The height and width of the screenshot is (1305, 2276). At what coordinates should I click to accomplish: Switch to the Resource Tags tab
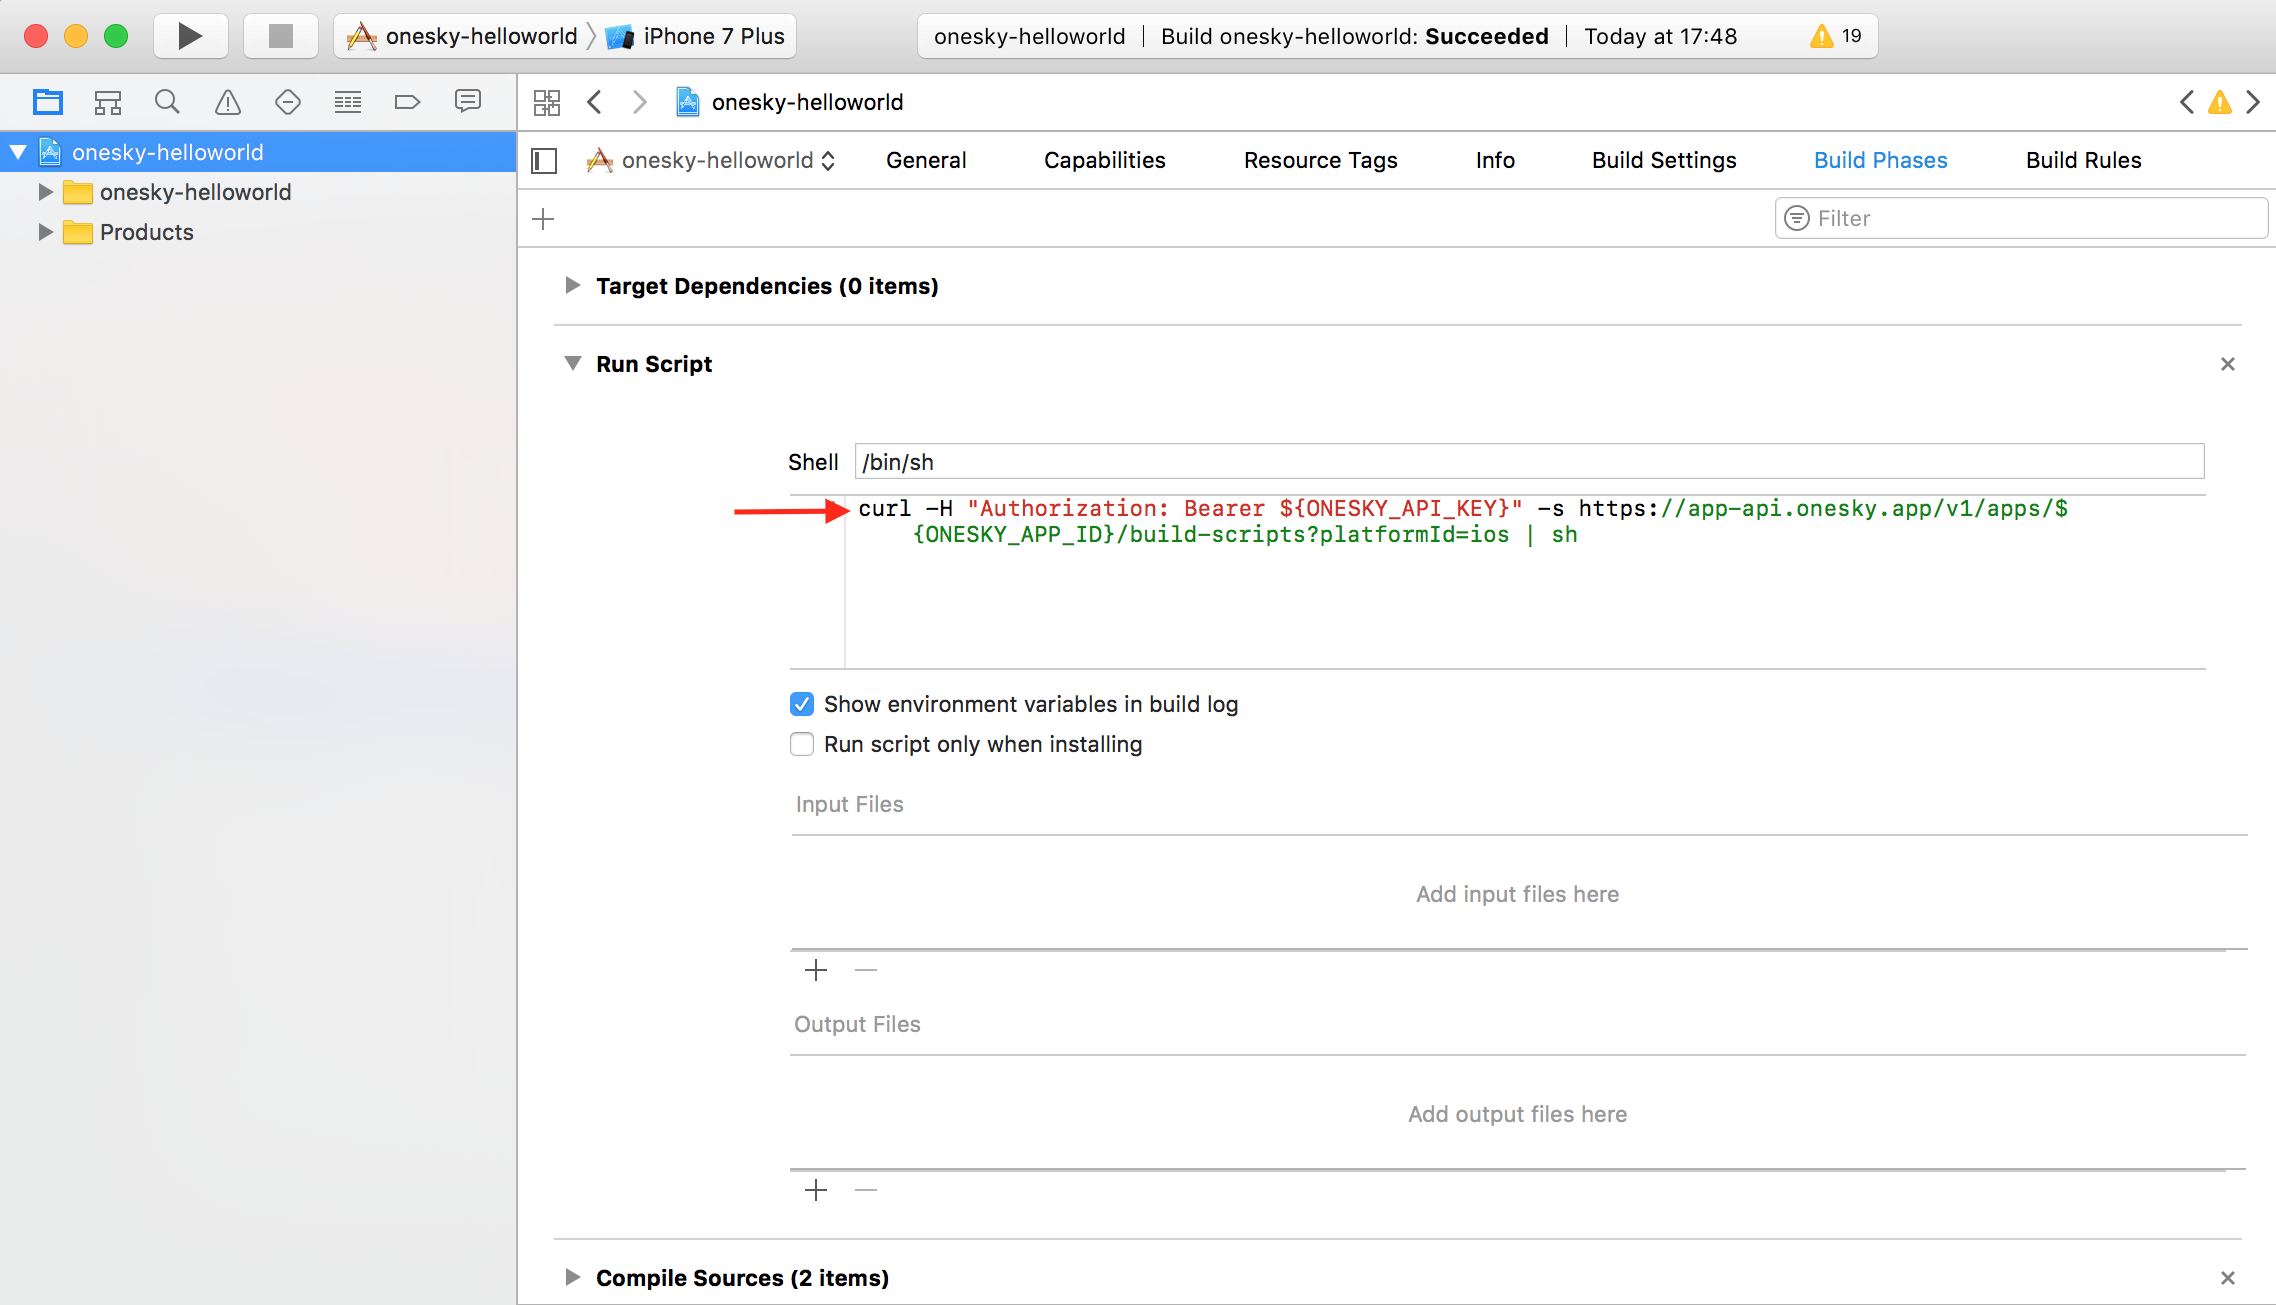(1320, 160)
